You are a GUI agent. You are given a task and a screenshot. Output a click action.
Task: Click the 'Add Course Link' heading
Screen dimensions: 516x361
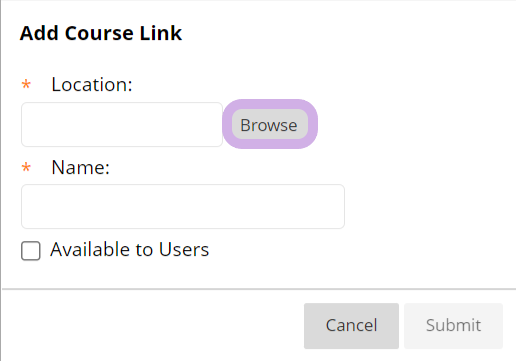click(101, 33)
